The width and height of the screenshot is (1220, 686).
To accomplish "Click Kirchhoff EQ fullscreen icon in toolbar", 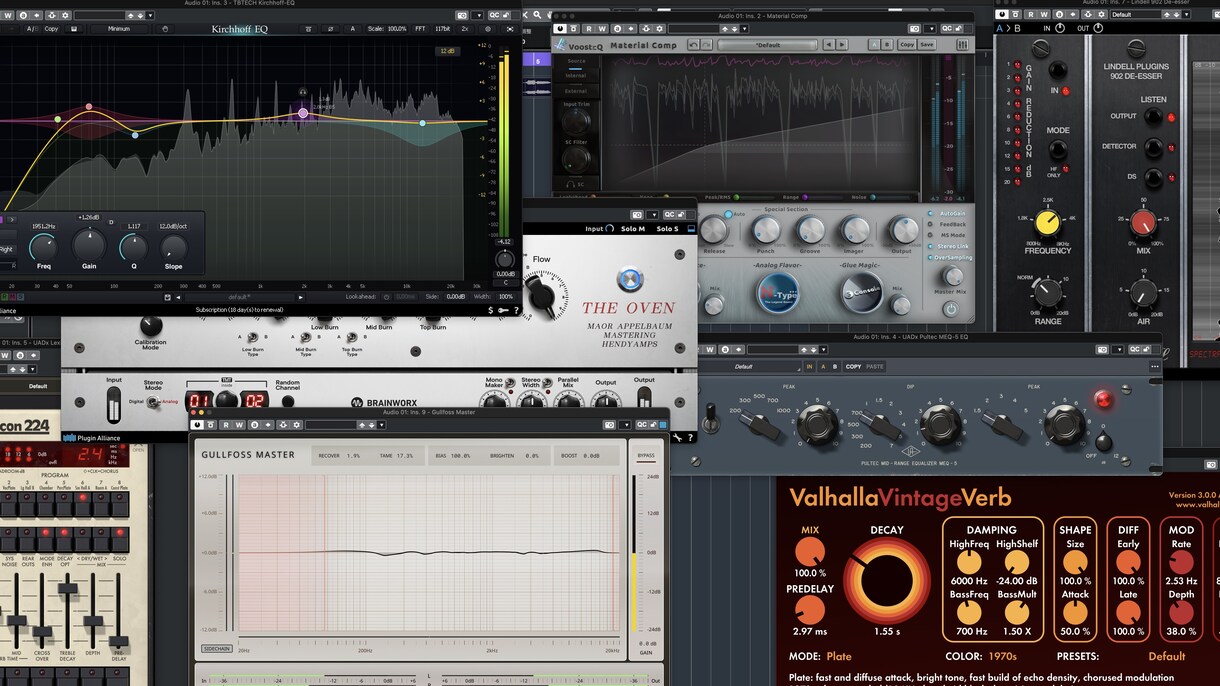I will click(511, 29).
